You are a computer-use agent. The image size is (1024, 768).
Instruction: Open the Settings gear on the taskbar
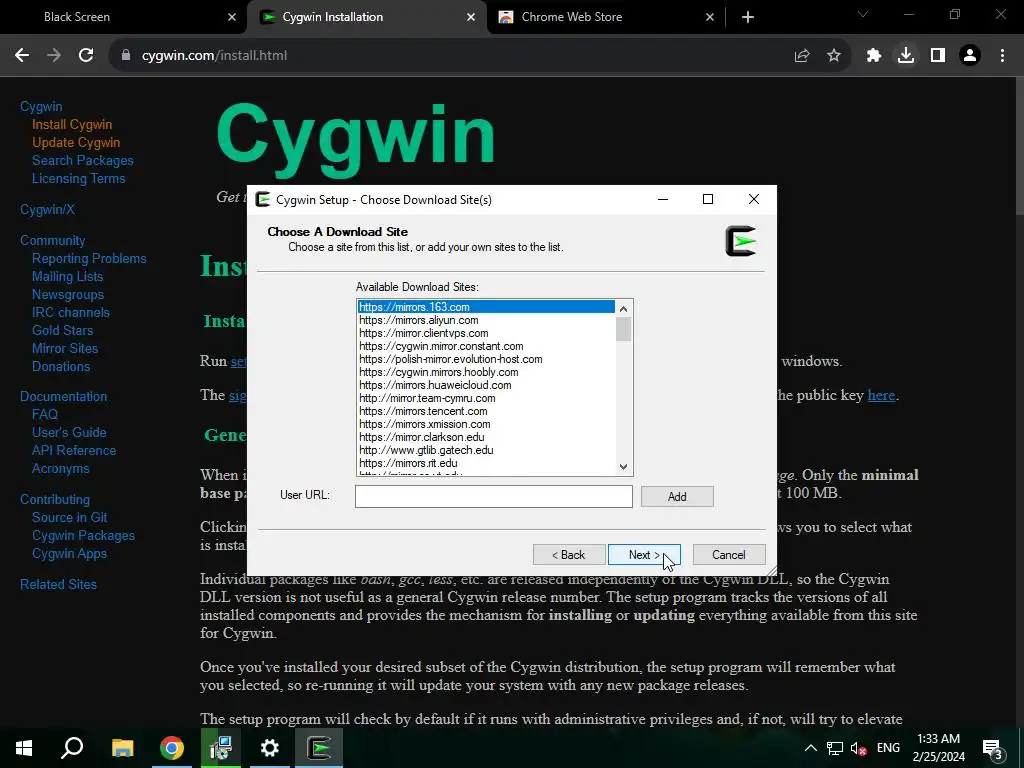[270, 748]
